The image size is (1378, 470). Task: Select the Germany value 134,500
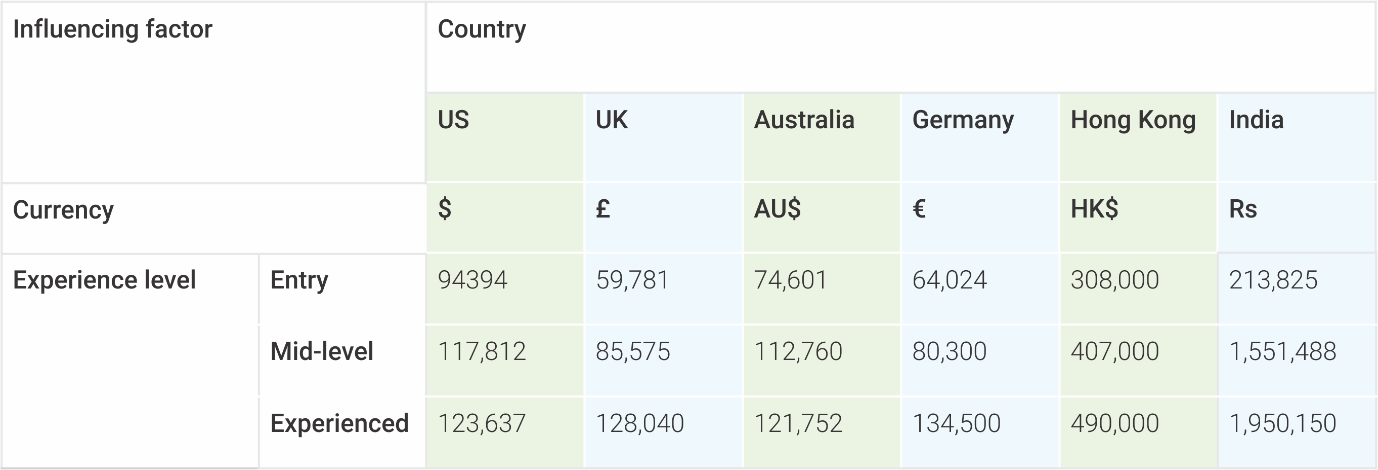(x=980, y=432)
